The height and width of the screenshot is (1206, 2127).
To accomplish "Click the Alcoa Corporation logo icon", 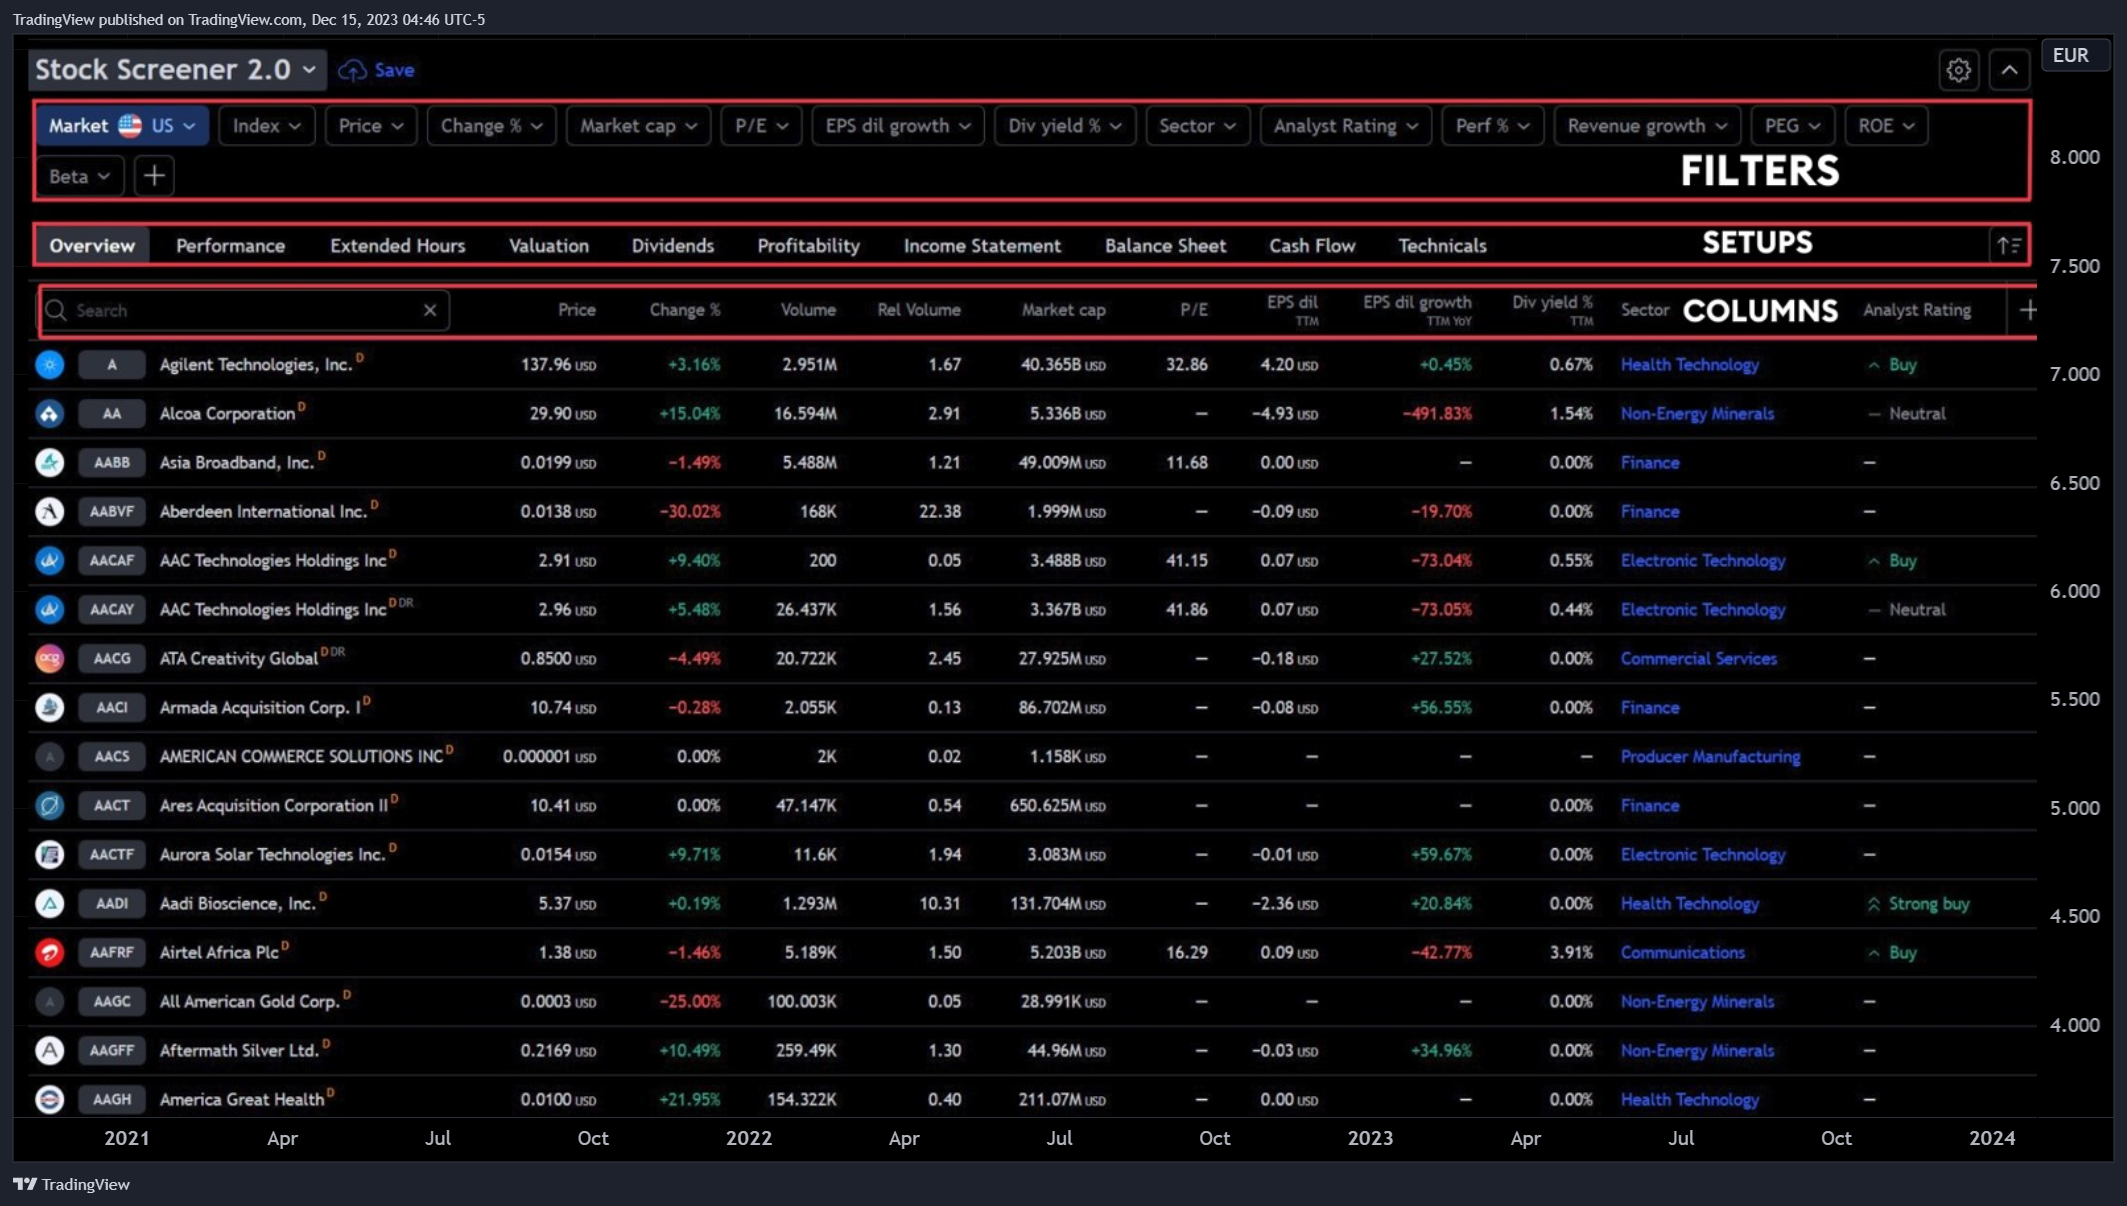I will (x=49, y=414).
